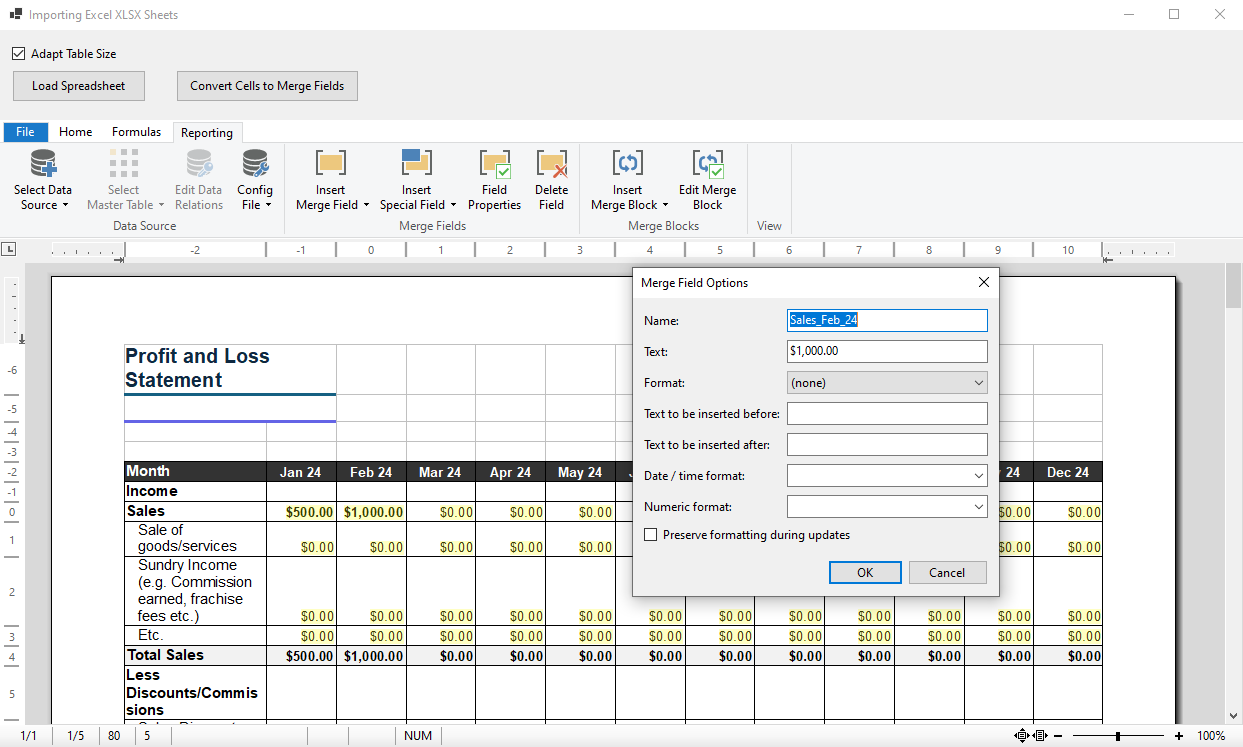
Task: Click the Jan 24 column header
Action: point(301,472)
